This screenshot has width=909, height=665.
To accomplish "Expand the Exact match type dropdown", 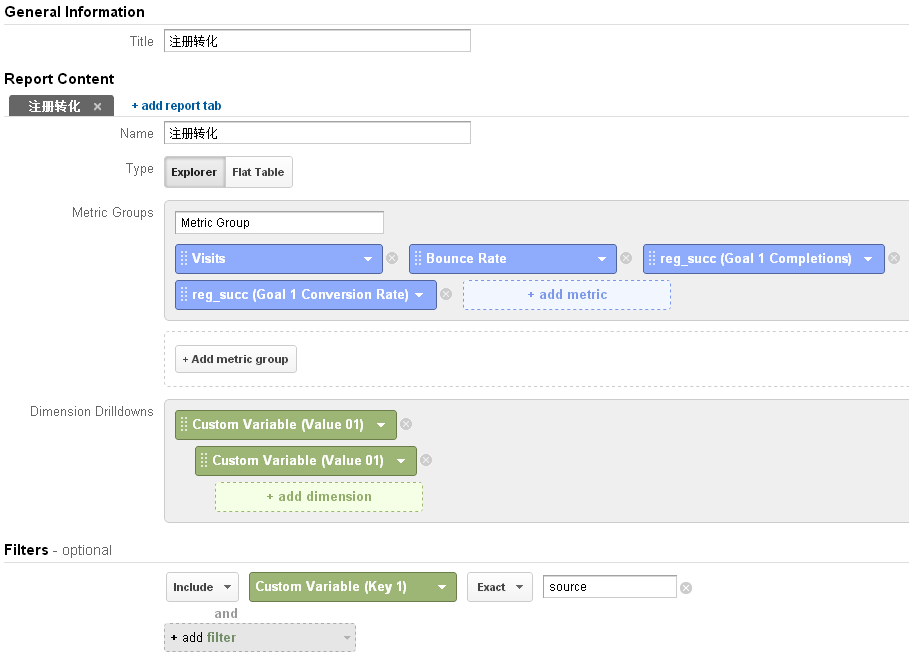I will coord(499,587).
